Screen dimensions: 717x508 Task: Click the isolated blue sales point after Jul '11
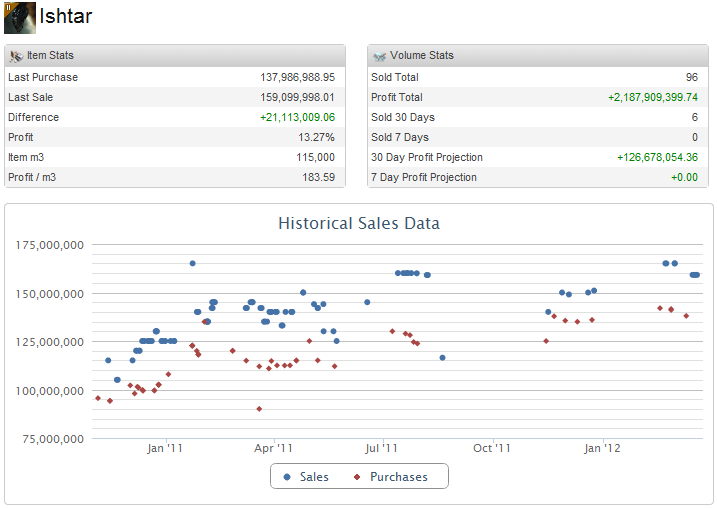pos(442,357)
